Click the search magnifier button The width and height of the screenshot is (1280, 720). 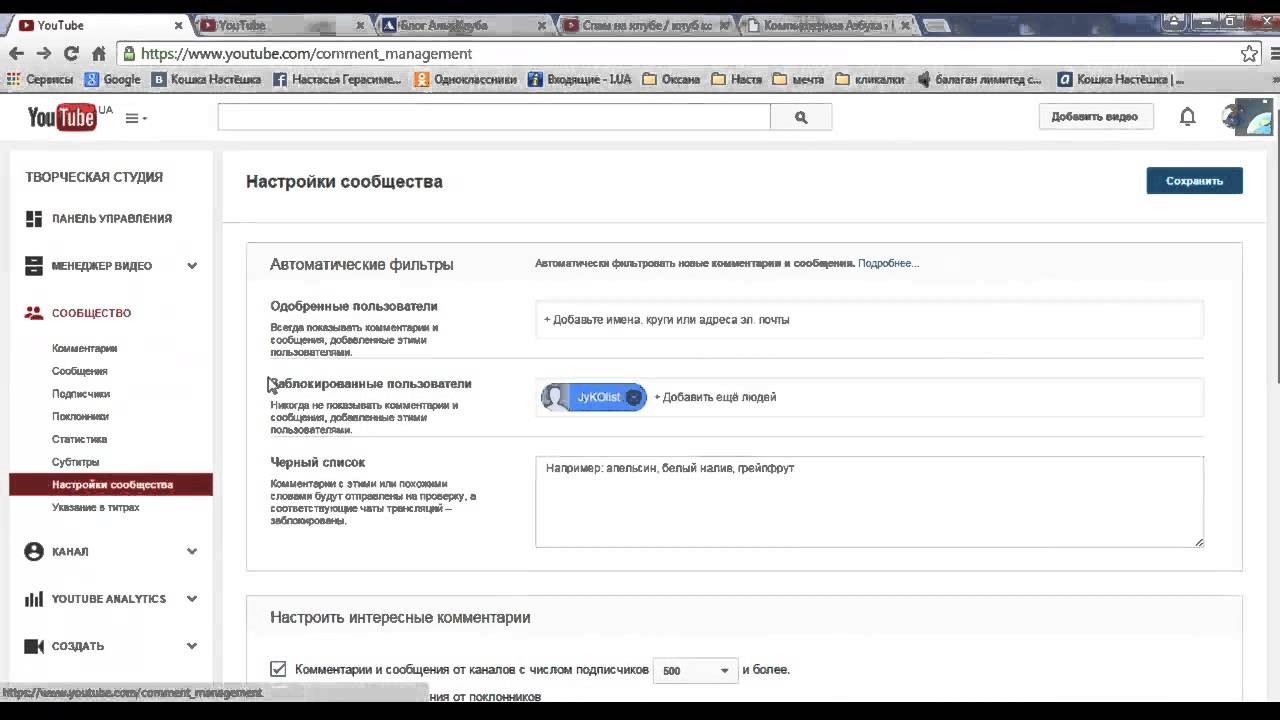click(801, 117)
